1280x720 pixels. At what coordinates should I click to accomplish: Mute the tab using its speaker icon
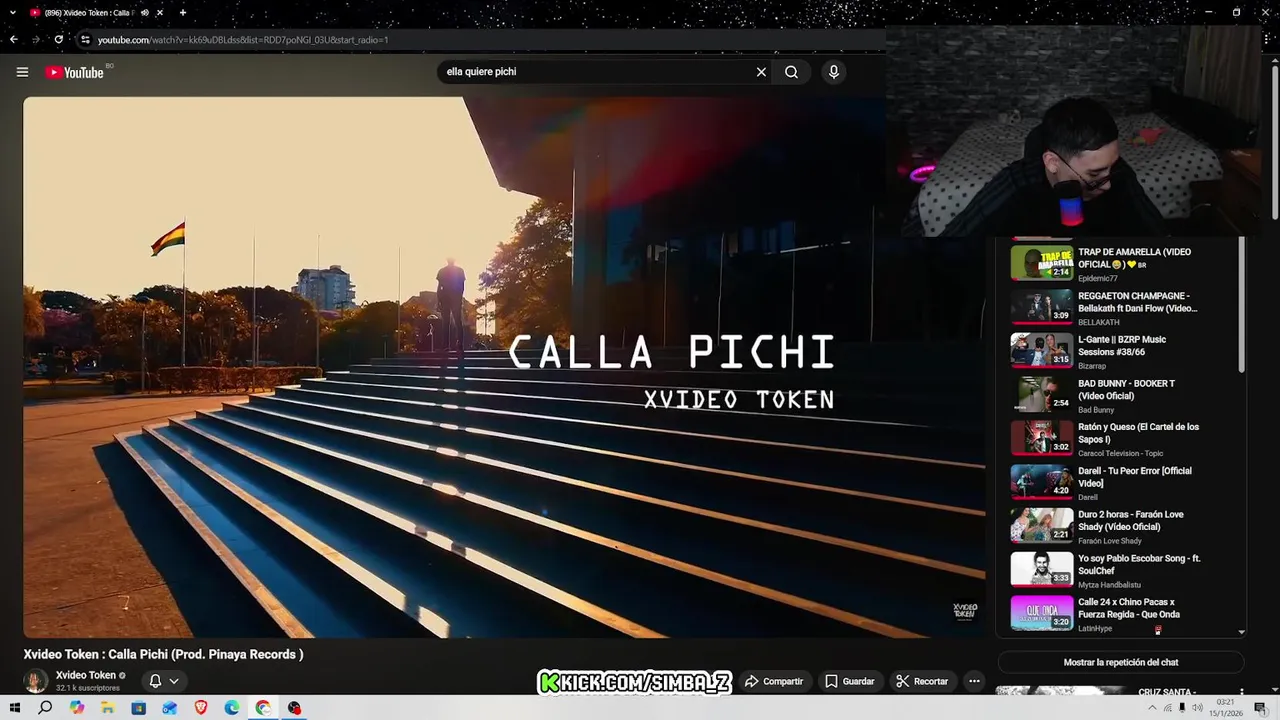click(145, 13)
